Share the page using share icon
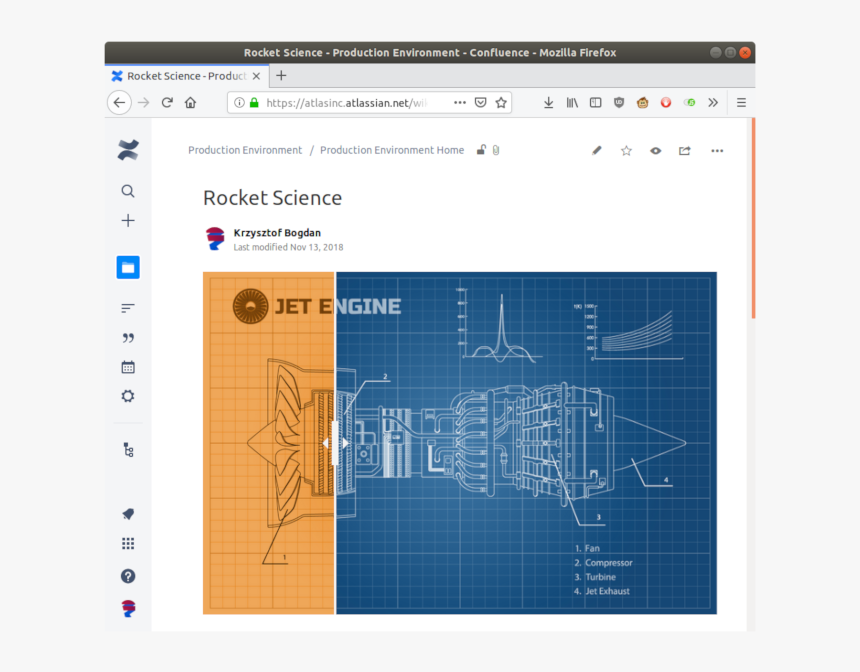Image resolution: width=860 pixels, height=672 pixels. point(684,150)
